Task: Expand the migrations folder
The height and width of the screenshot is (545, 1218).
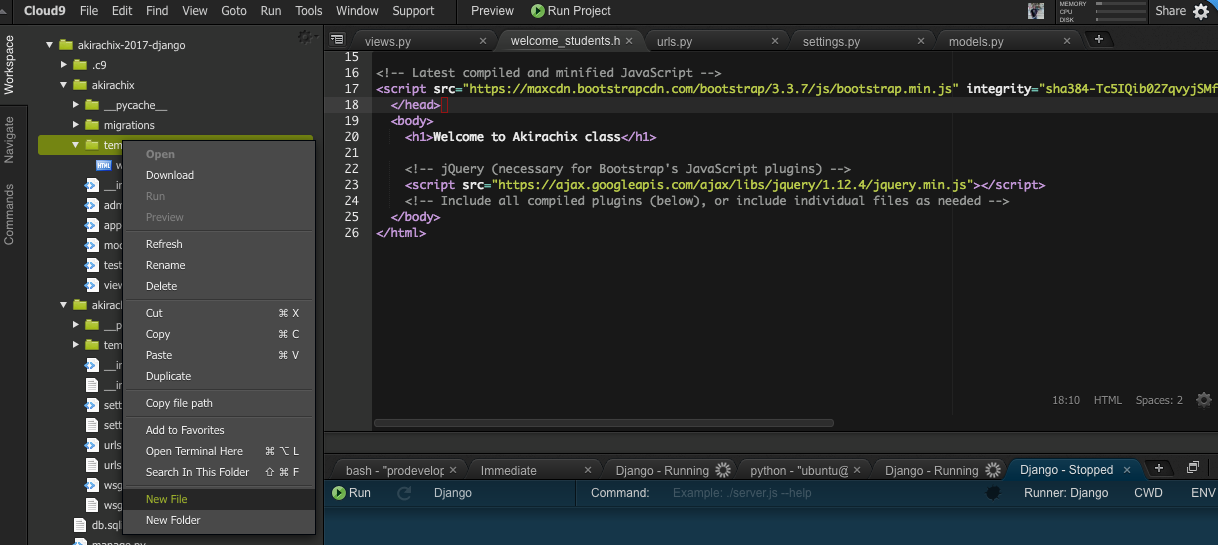Action: pos(76,125)
